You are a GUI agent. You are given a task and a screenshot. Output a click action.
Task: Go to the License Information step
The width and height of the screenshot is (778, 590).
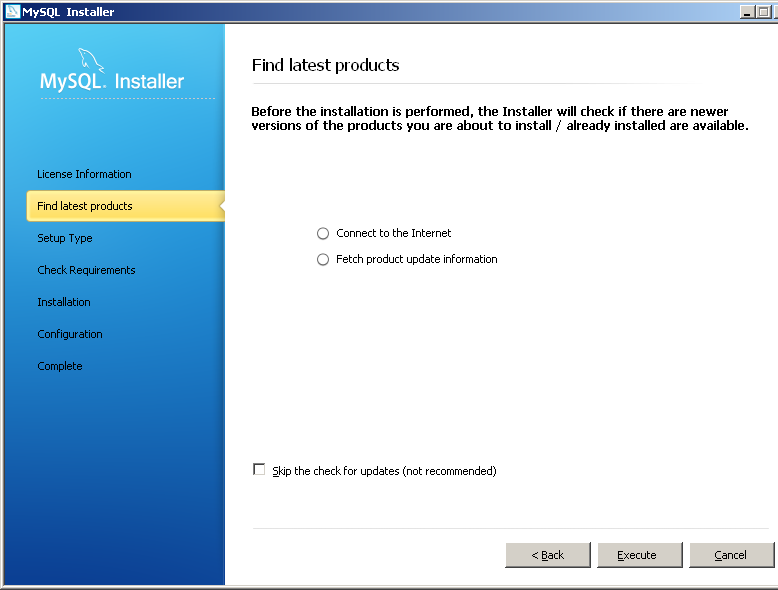[84, 174]
